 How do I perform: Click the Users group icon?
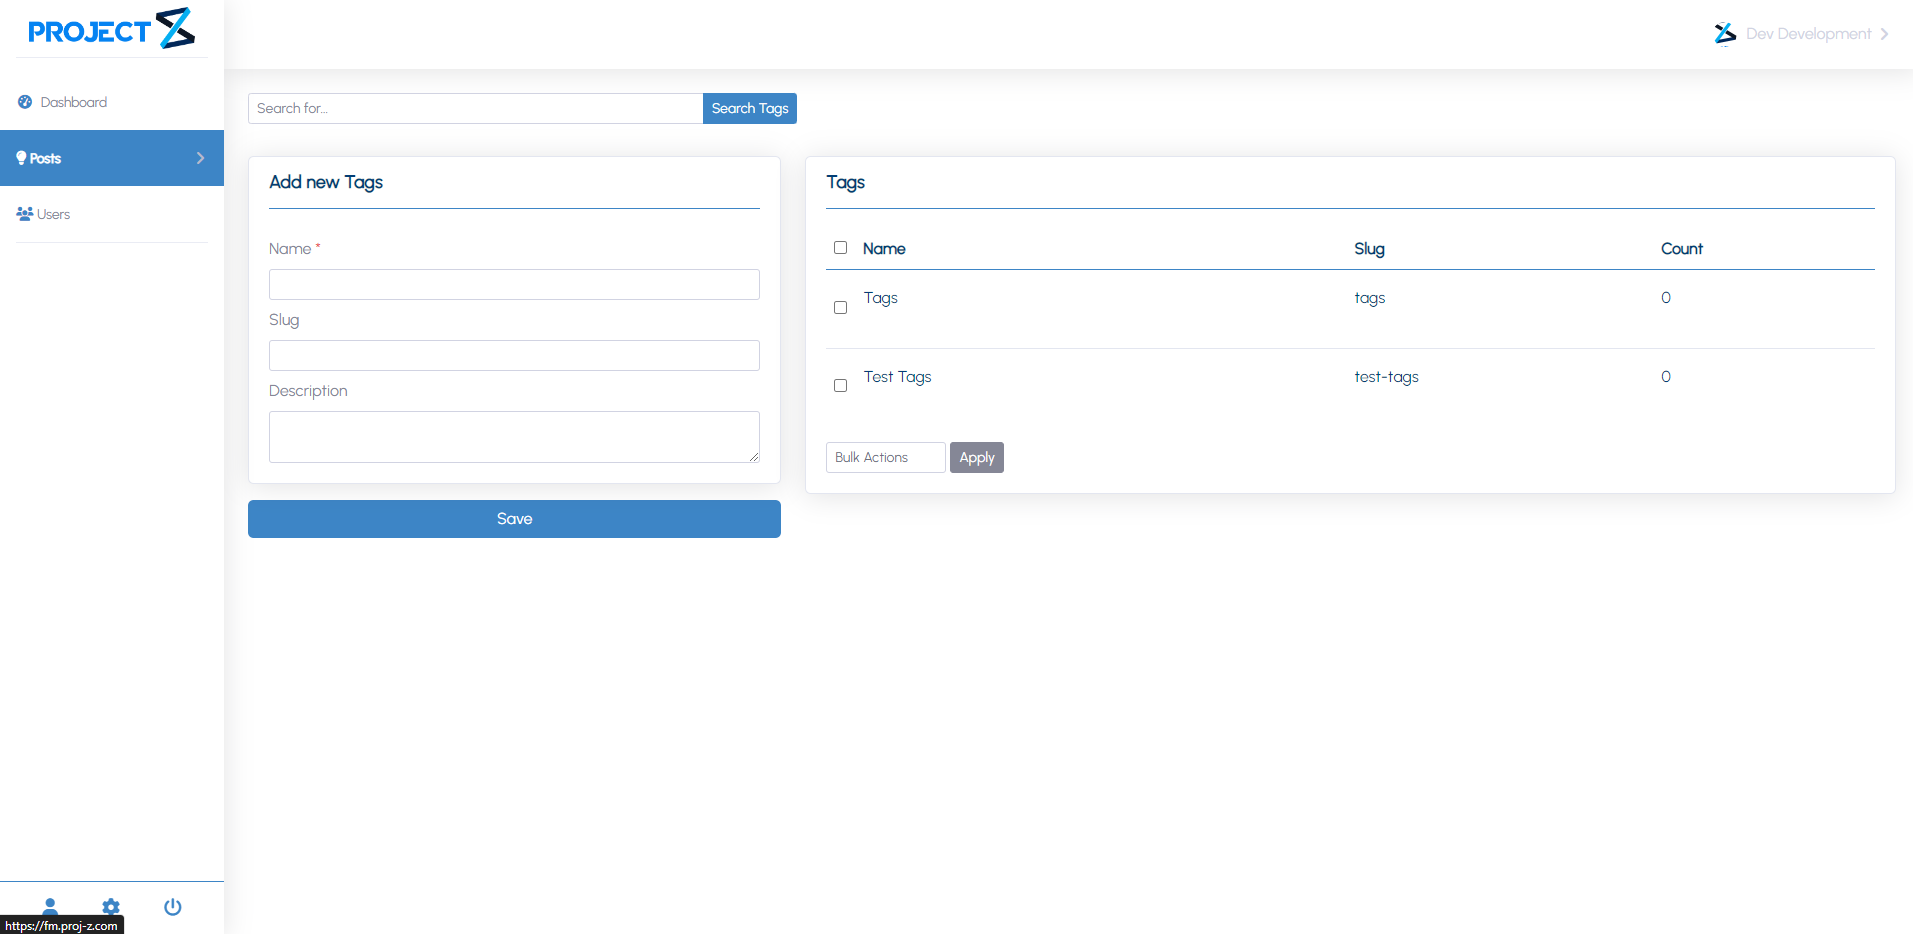(25, 214)
